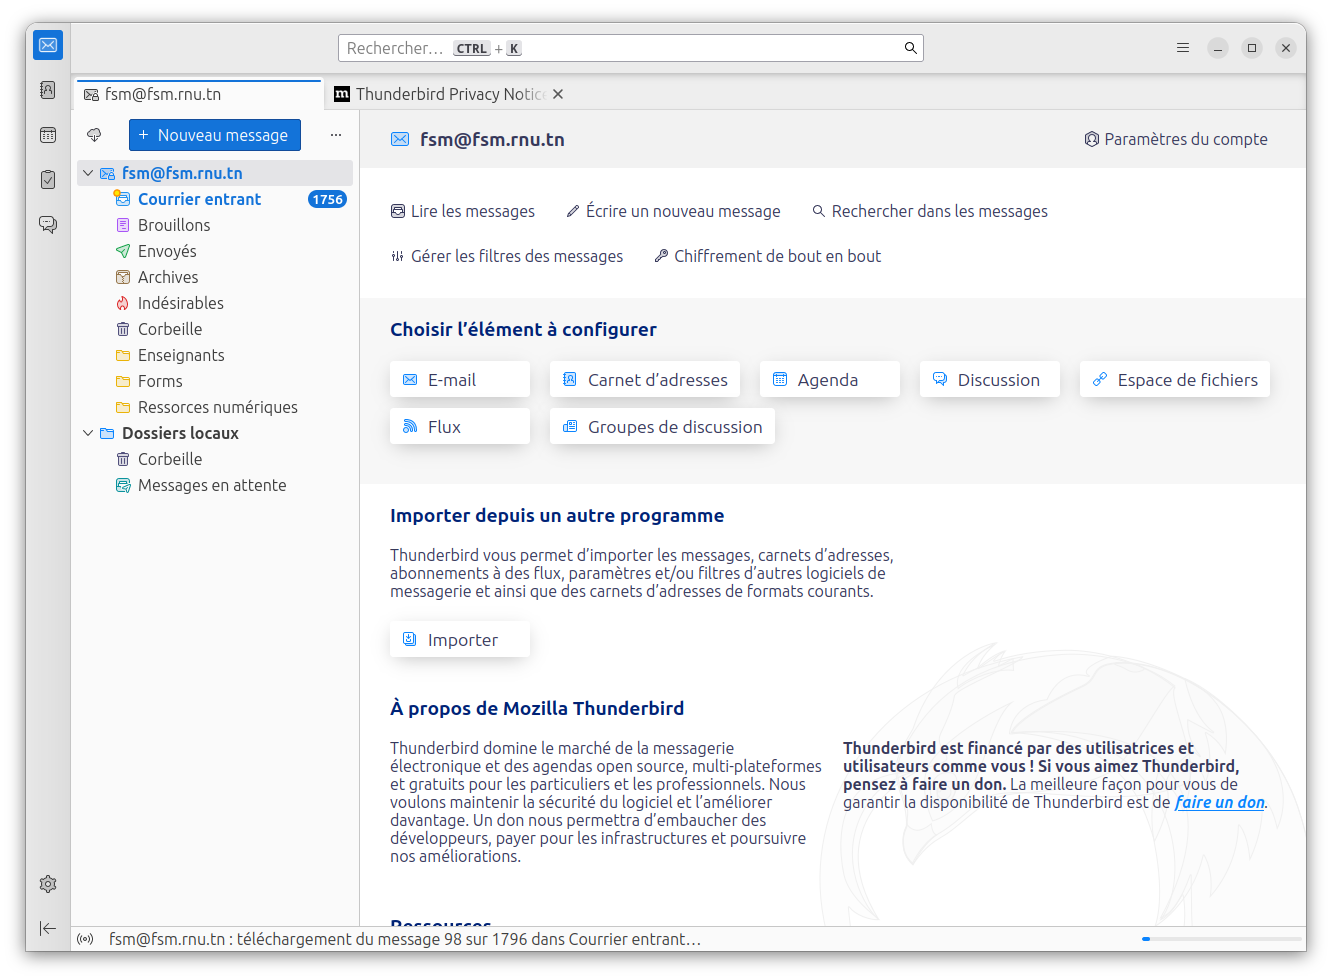Click Nouveau message button
The height and width of the screenshot is (980, 1332).
point(215,135)
